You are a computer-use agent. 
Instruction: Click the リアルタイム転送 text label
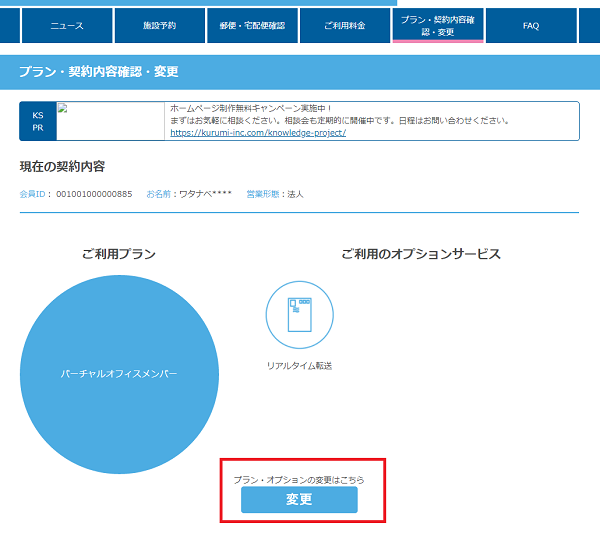pyautogui.click(x=299, y=366)
